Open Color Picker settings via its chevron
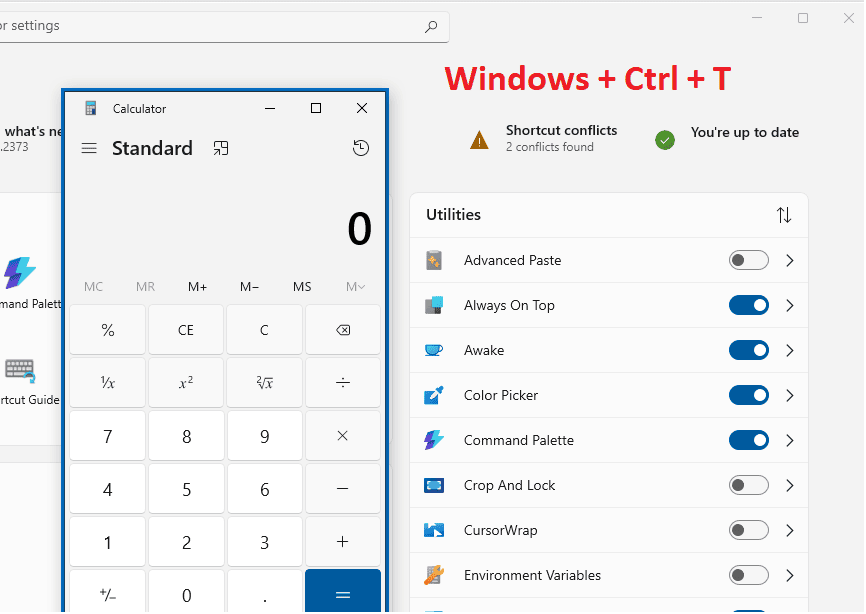 click(790, 395)
